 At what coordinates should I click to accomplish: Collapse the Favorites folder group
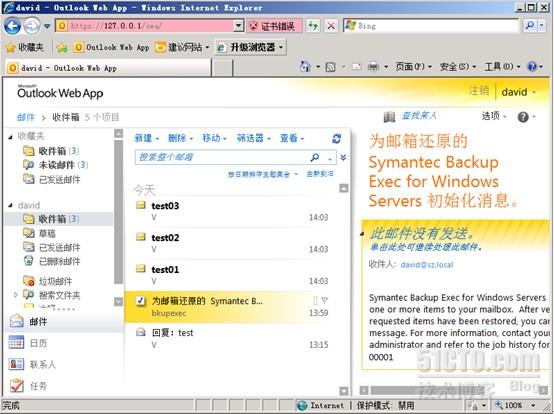coord(10,136)
